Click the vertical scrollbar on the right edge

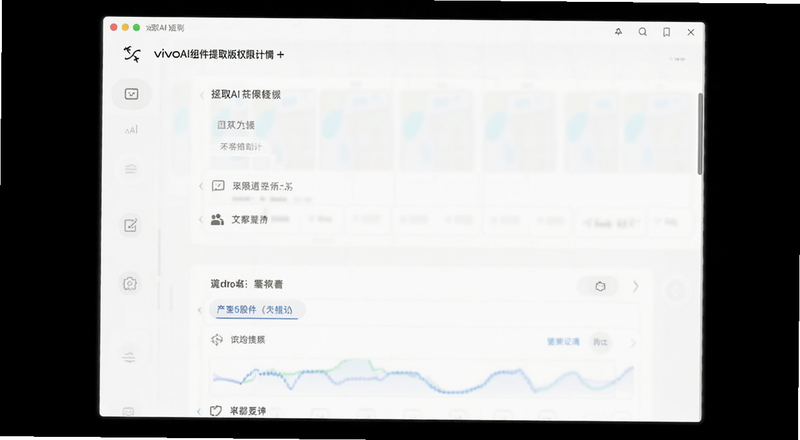pos(700,134)
